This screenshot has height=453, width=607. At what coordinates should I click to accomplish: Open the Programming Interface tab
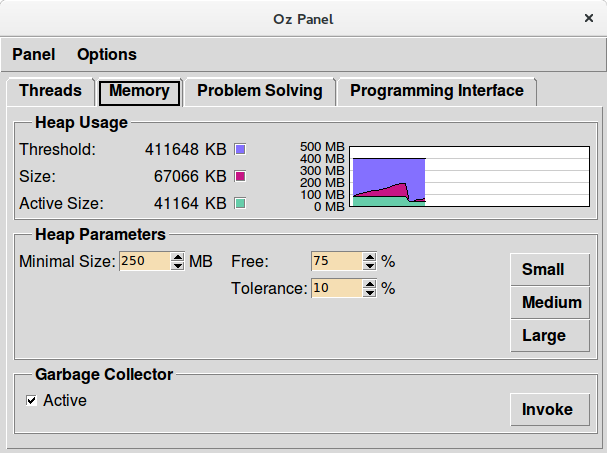[x=437, y=91]
